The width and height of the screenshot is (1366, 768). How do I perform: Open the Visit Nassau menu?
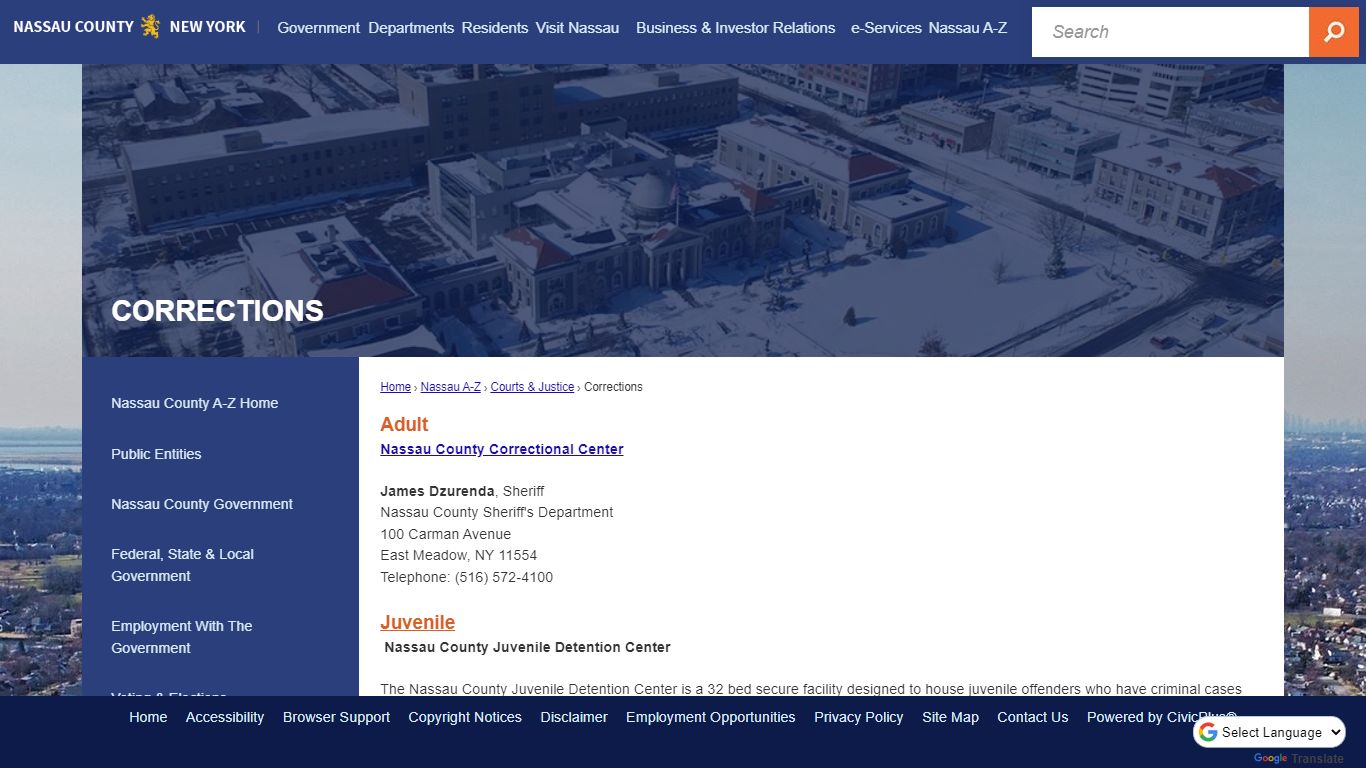point(577,28)
